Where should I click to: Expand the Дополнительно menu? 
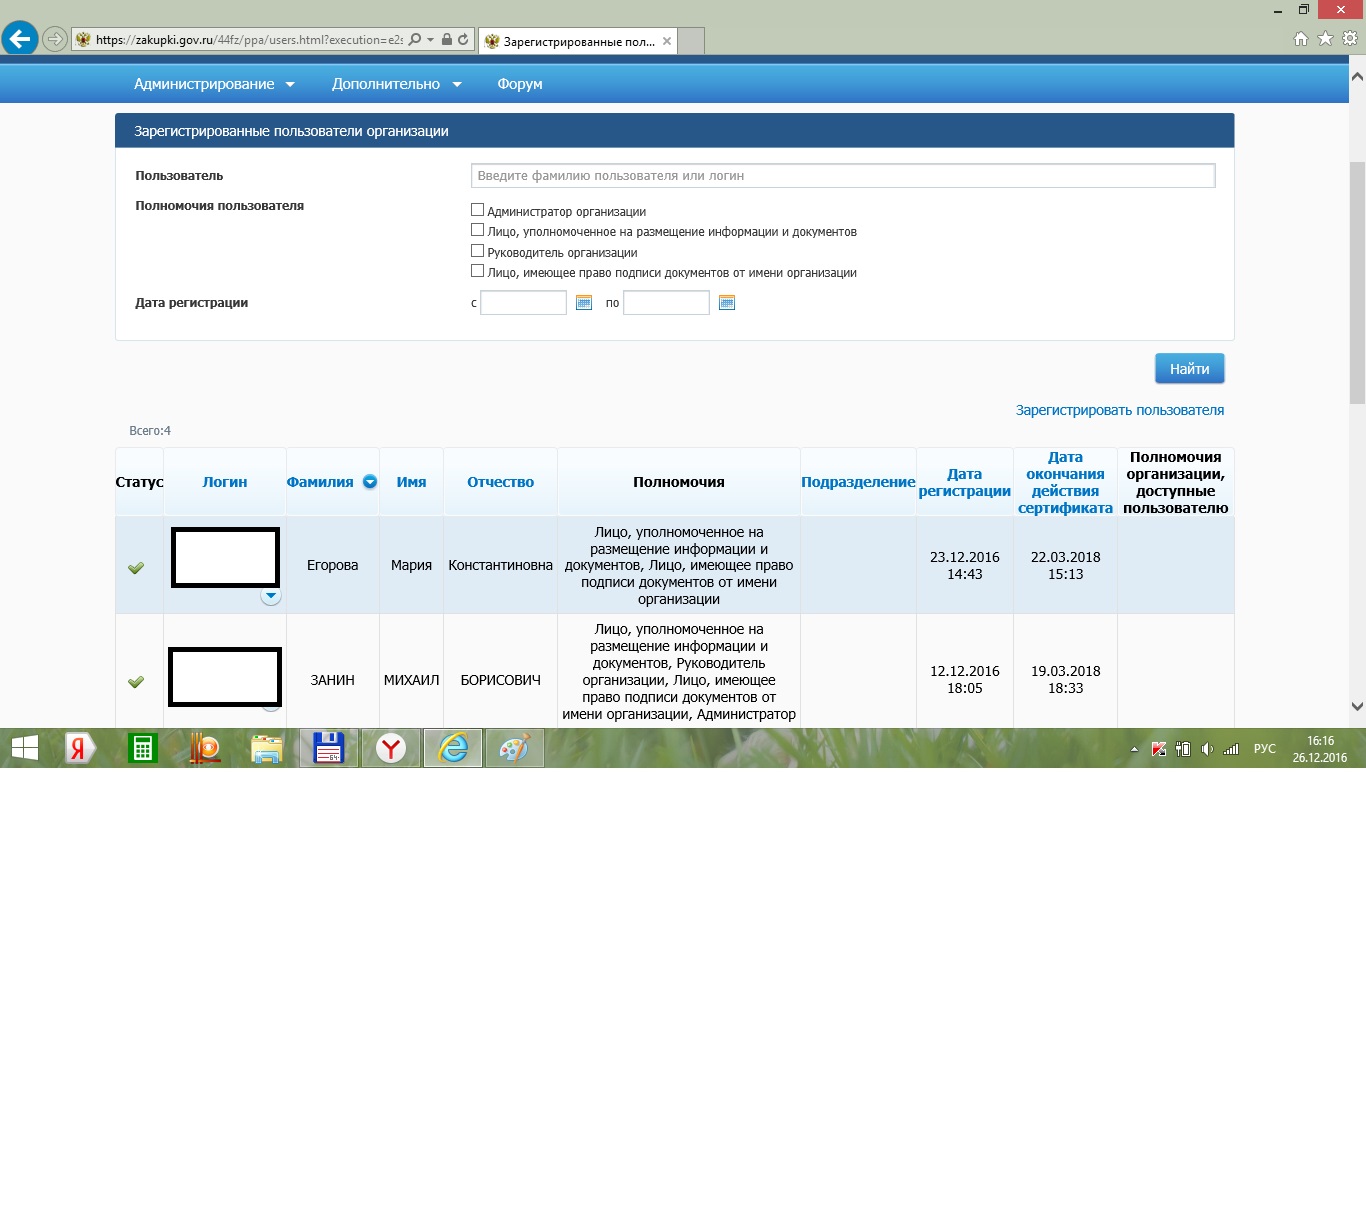396,84
